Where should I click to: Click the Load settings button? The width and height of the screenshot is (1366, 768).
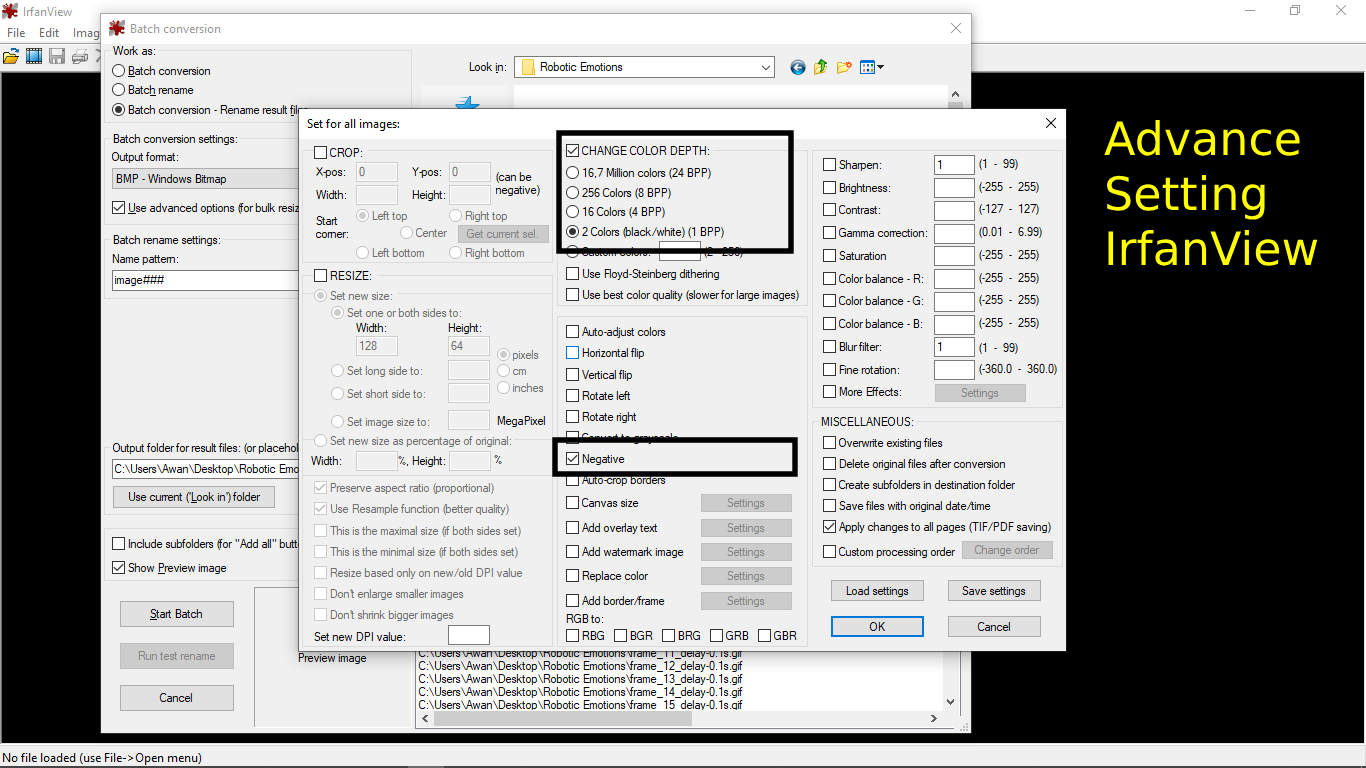[877, 591]
